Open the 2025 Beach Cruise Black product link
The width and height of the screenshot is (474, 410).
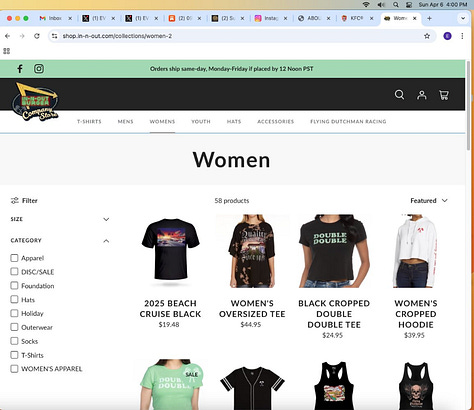[x=170, y=309]
